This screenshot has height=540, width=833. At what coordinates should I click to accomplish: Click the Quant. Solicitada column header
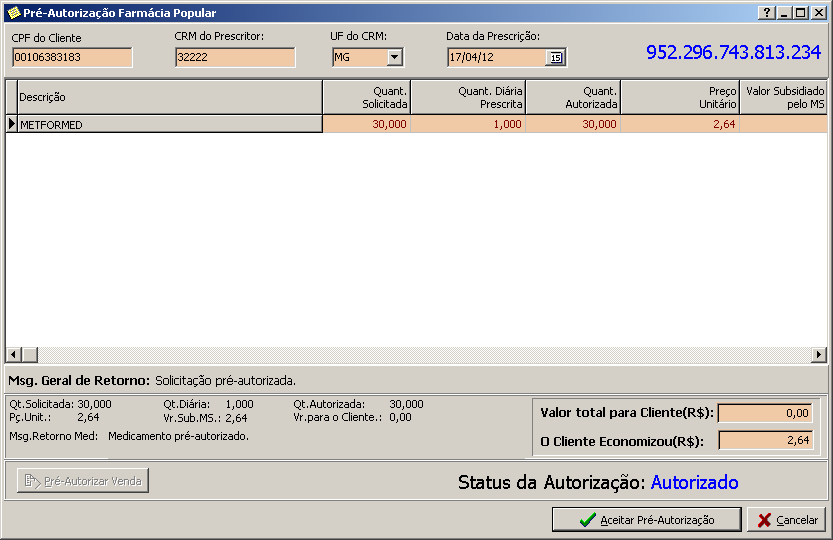[367, 97]
